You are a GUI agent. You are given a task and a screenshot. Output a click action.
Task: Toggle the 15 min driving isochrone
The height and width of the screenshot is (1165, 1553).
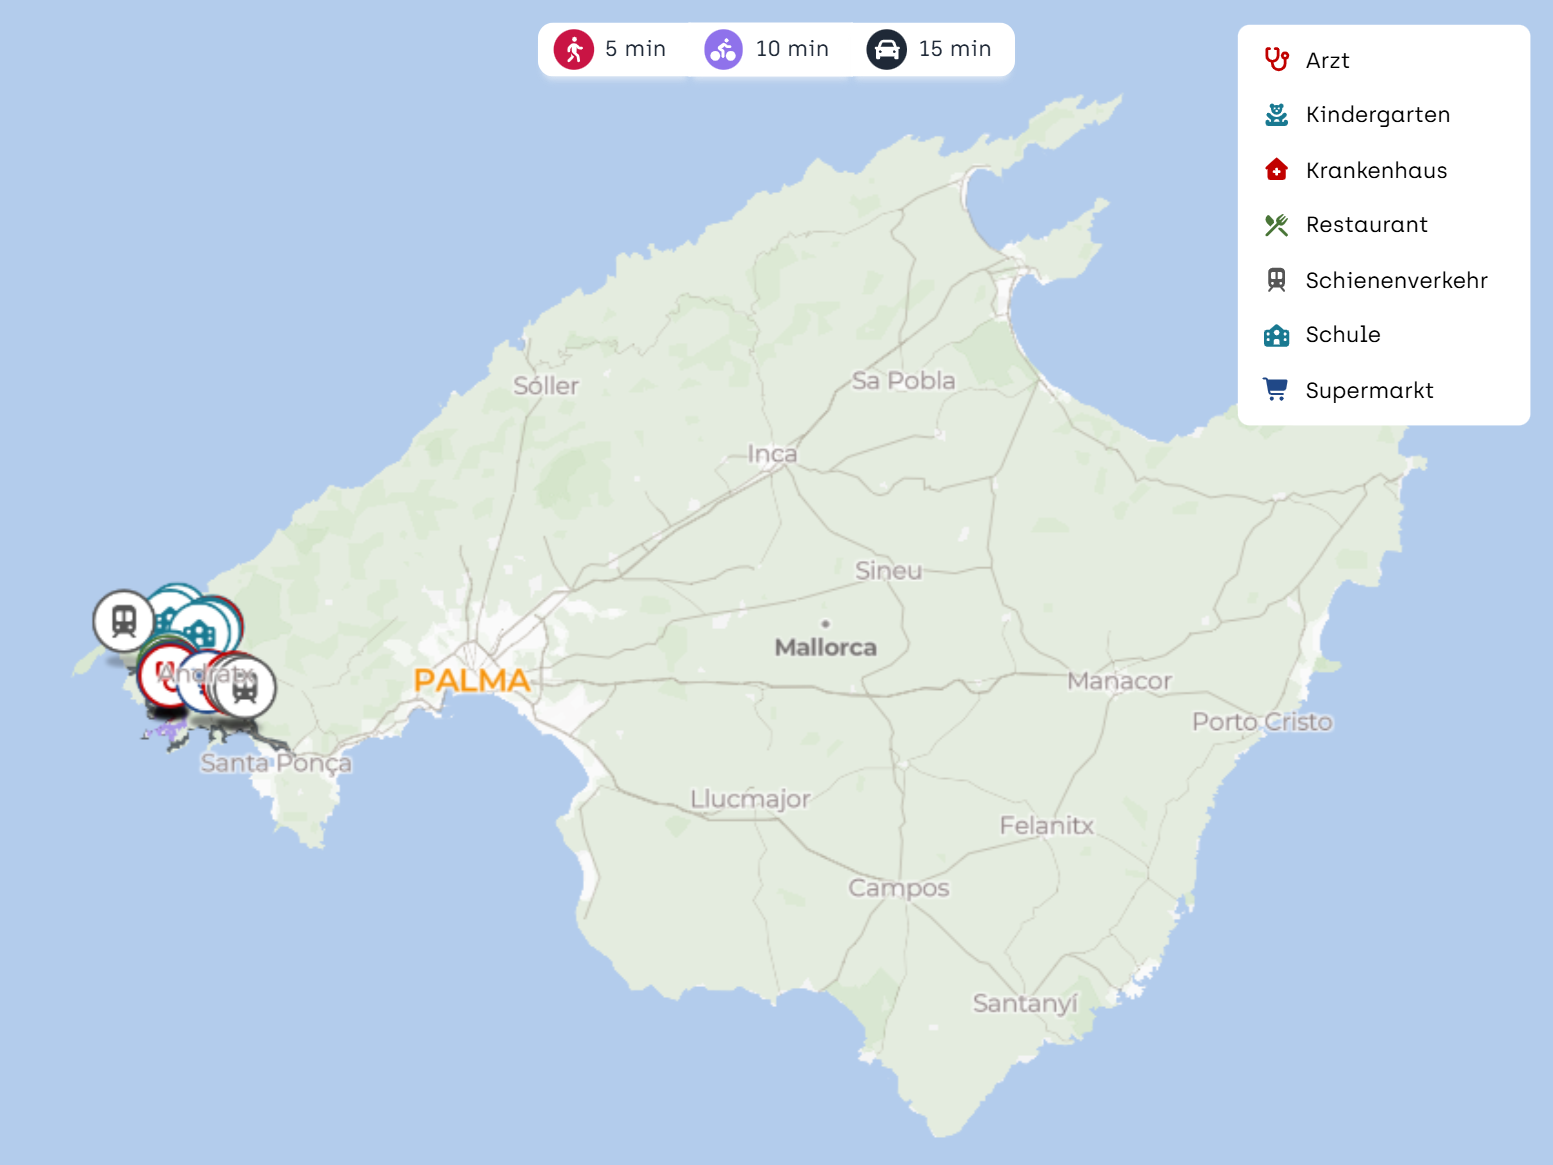tap(930, 49)
